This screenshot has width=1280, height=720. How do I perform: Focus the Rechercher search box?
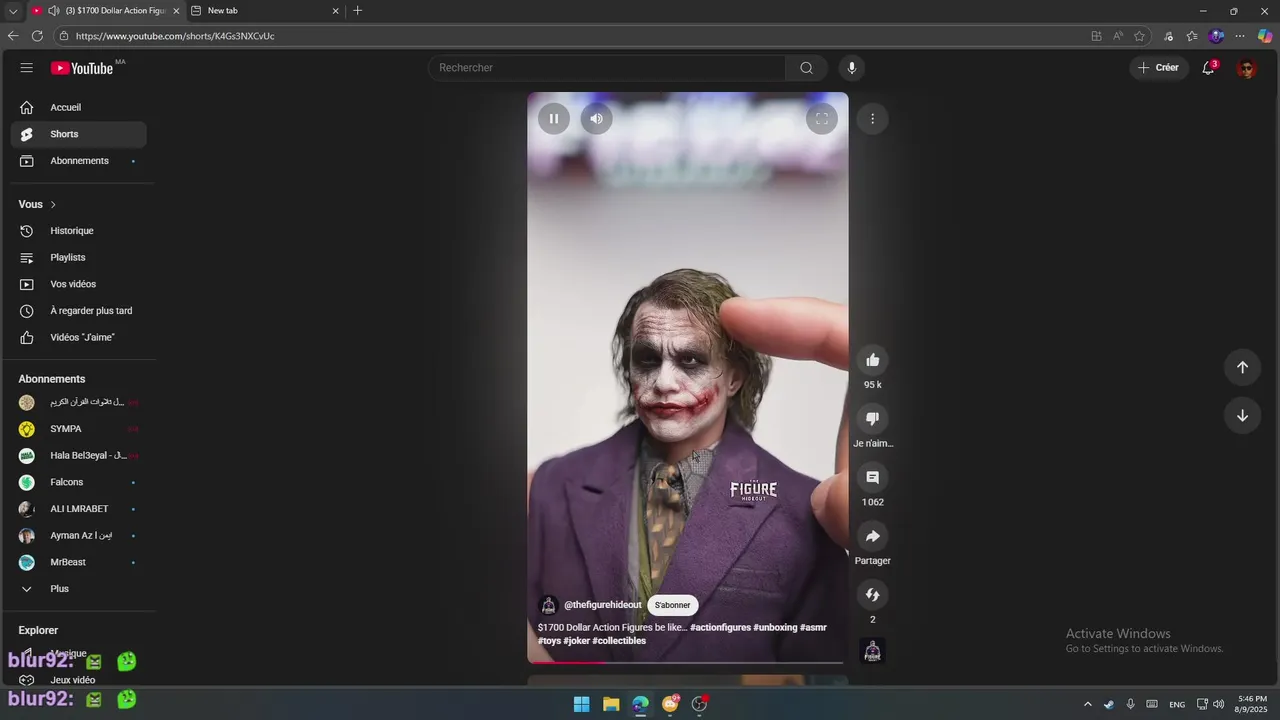(x=607, y=68)
